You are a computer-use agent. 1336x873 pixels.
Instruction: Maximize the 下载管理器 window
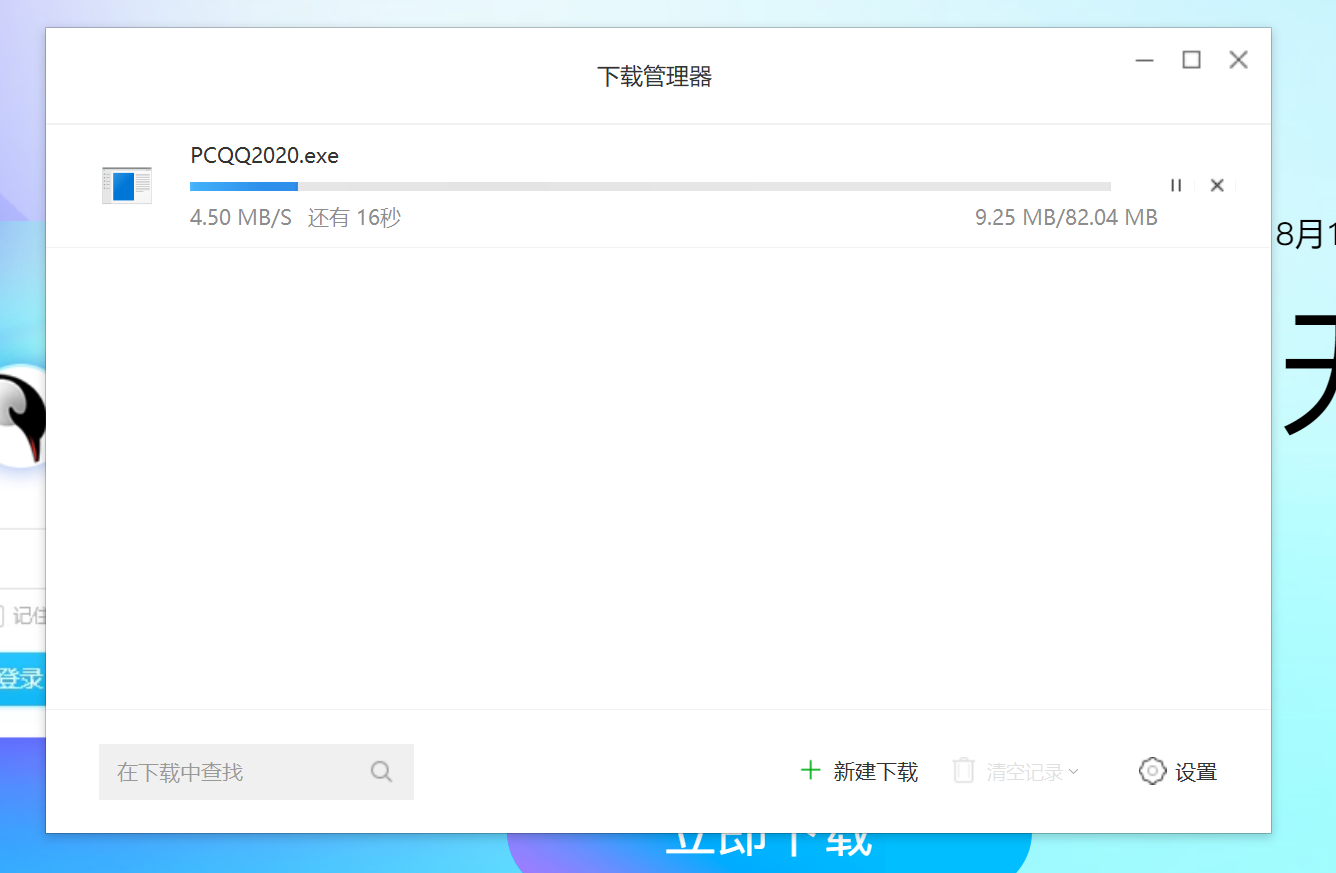1191,60
